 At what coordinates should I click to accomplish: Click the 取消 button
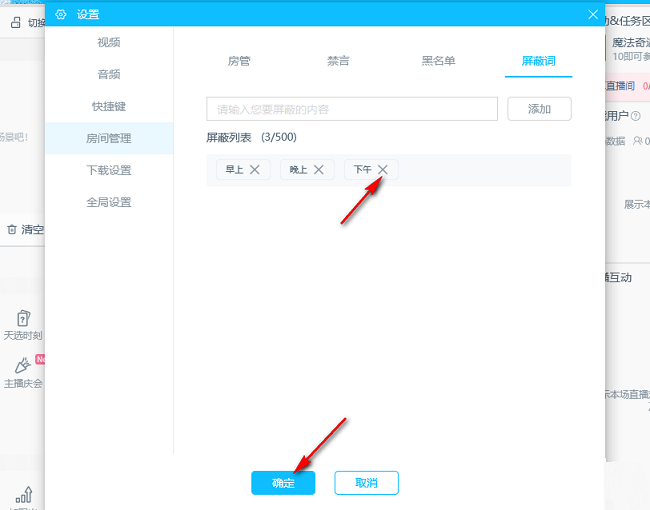[366, 483]
